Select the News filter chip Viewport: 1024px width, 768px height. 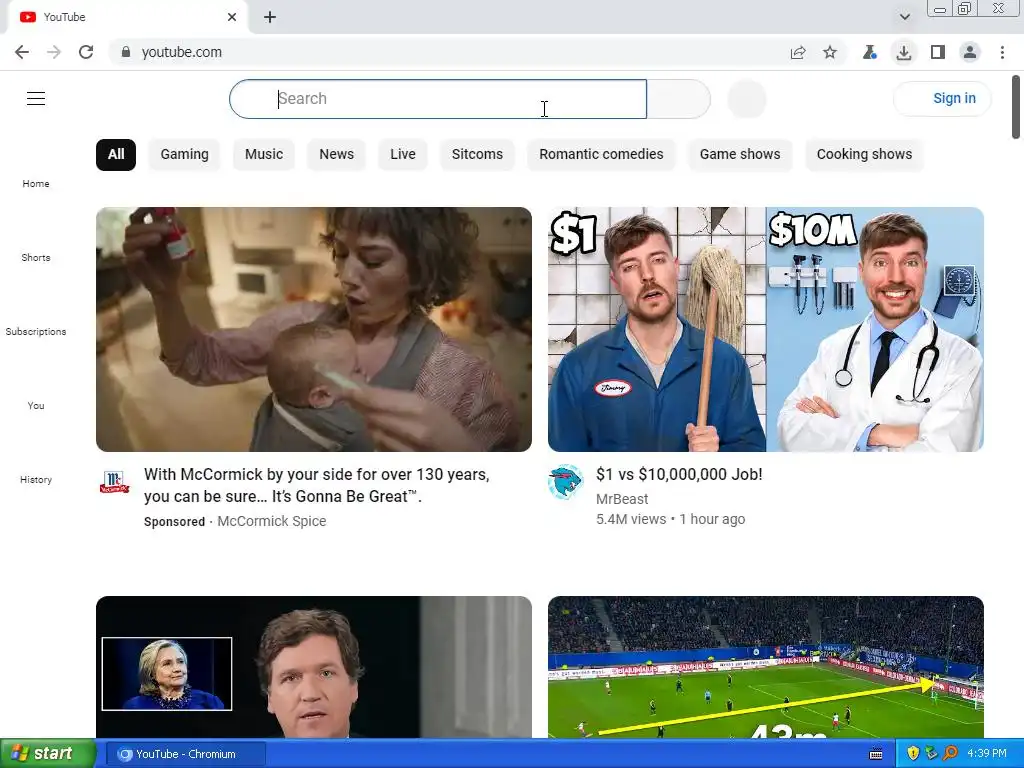(x=336, y=155)
